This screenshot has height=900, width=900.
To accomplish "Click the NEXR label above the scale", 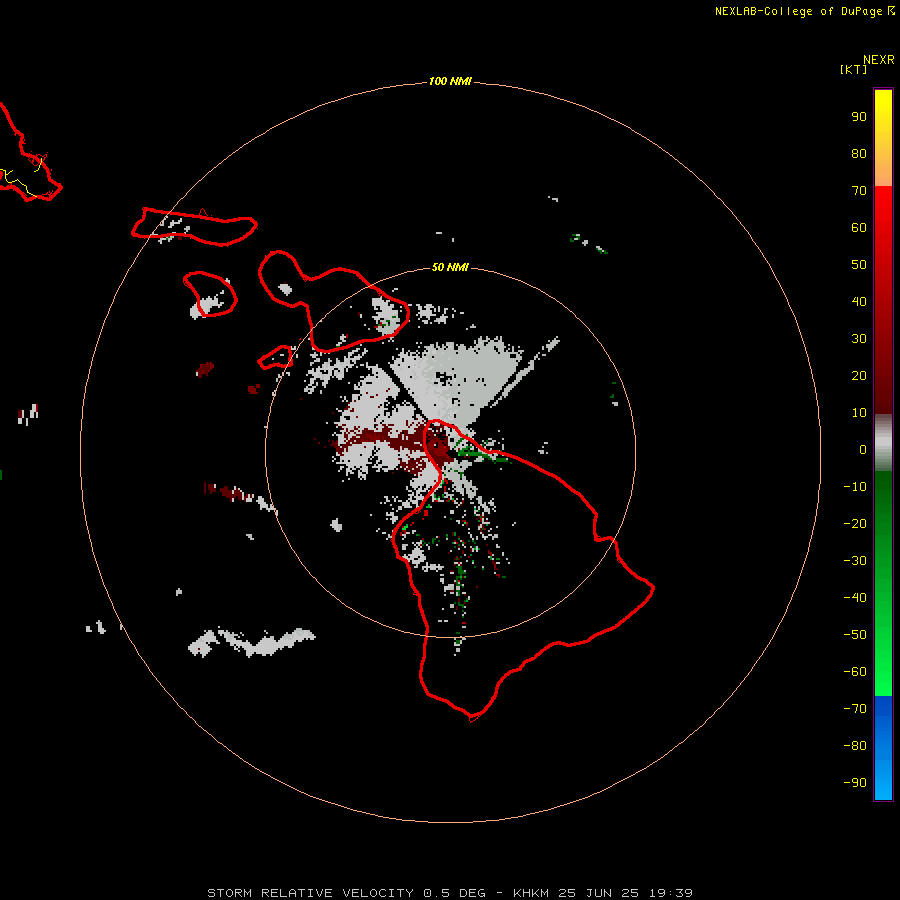I will (878, 60).
